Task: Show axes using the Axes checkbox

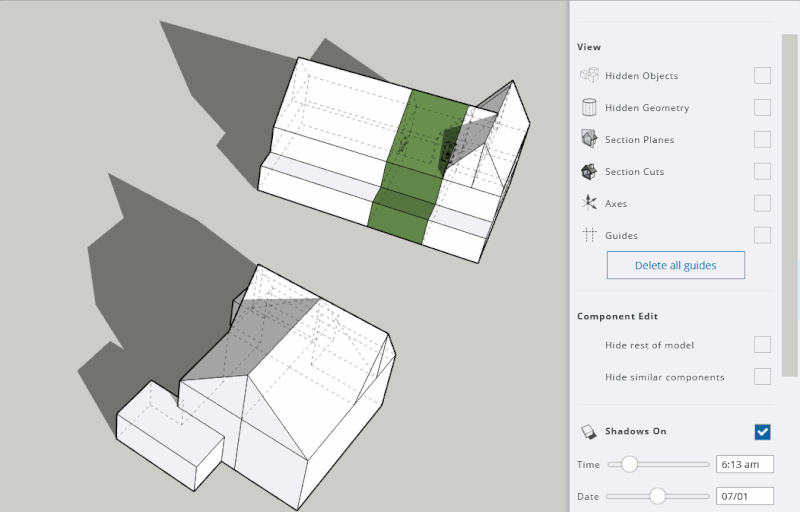Action: [762, 203]
